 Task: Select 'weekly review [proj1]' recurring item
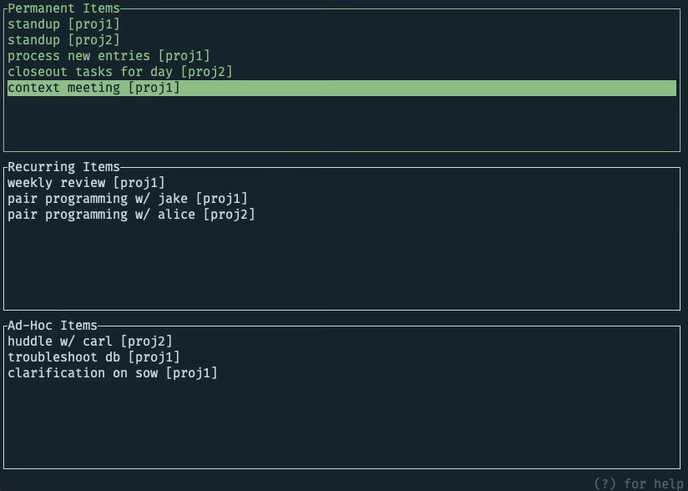point(86,182)
